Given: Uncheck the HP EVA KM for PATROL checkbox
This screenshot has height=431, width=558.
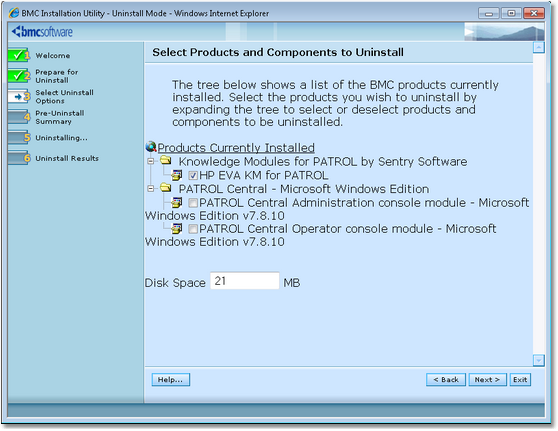Looking at the screenshot, I should (x=193, y=175).
